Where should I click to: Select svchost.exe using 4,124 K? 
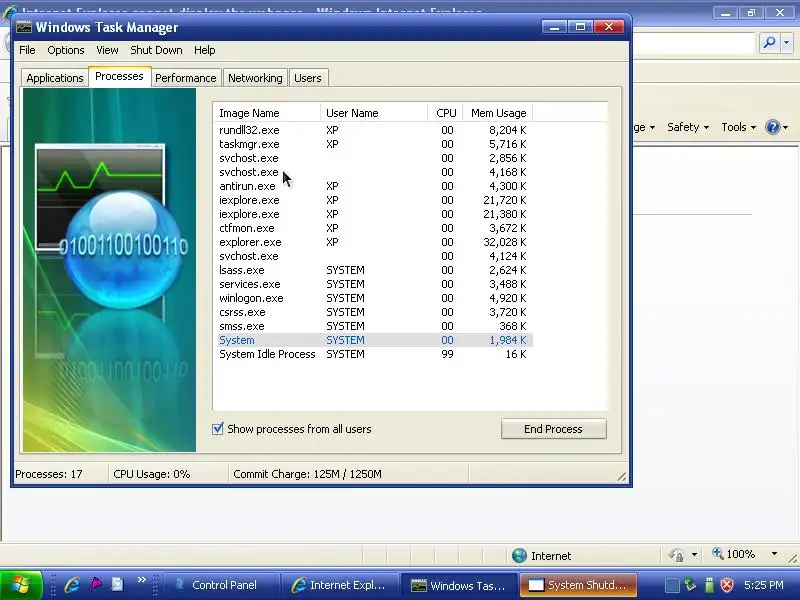click(375, 256)
